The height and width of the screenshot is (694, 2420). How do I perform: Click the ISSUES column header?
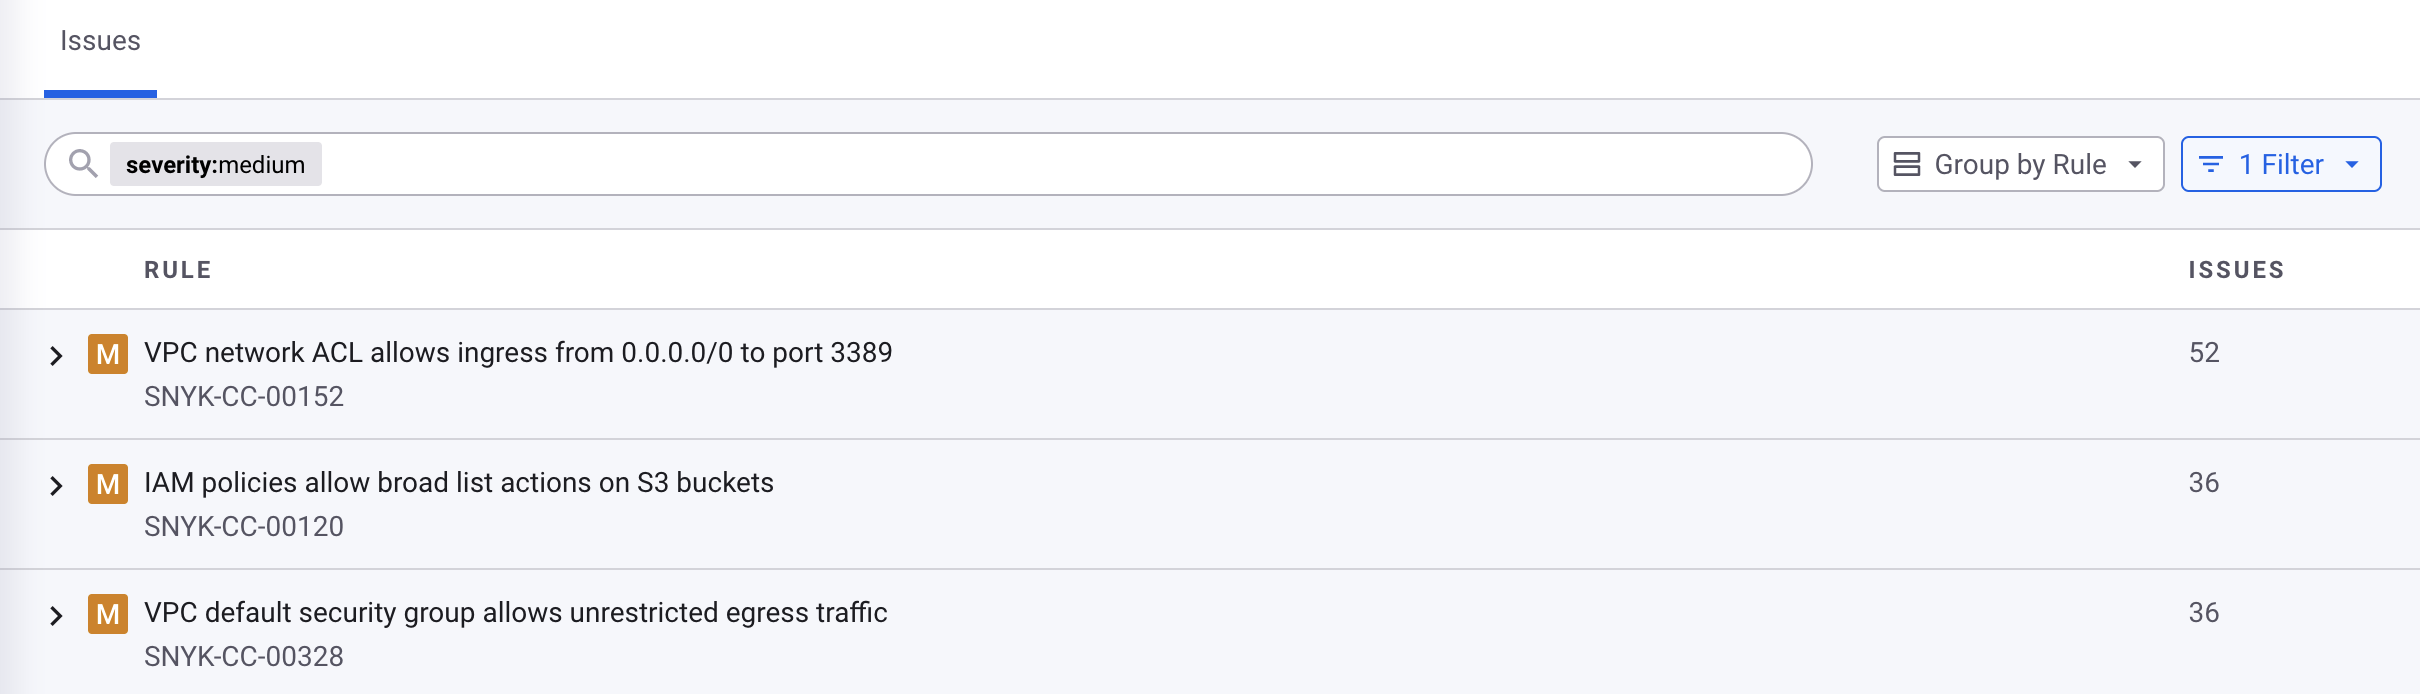2236,270
